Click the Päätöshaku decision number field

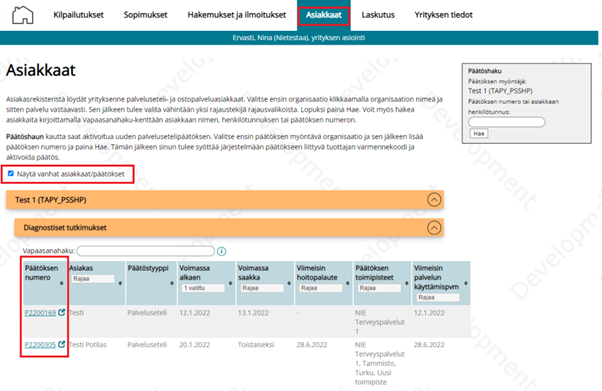[506, 122]
